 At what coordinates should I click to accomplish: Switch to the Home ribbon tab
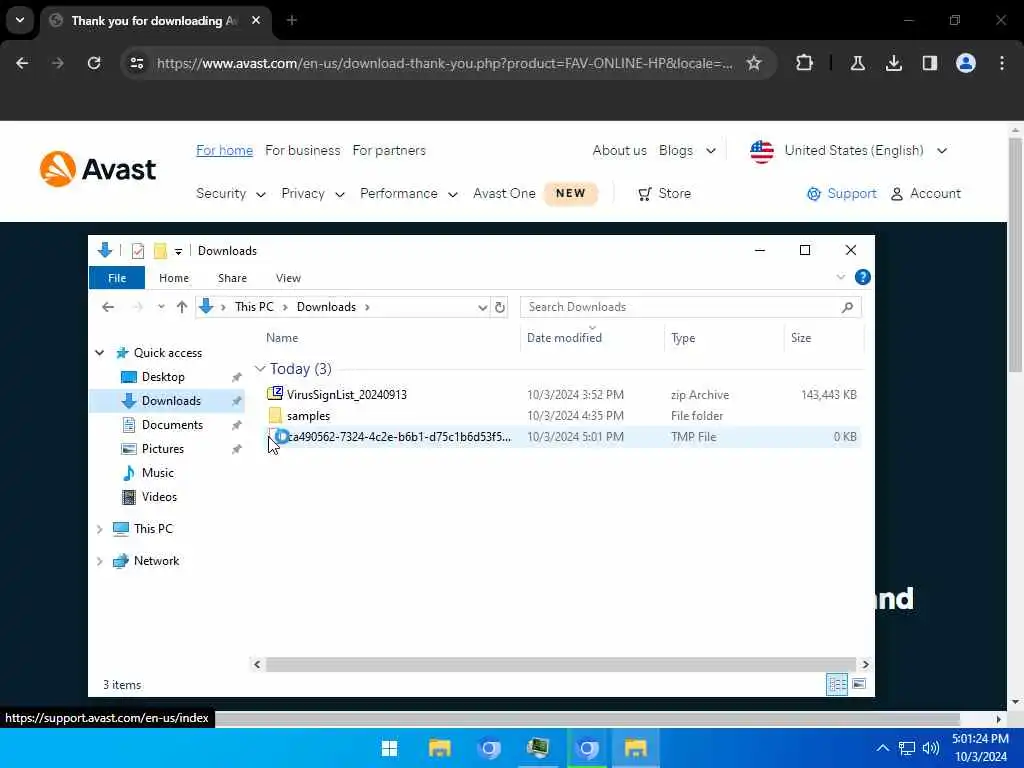(x=174, y=278)
